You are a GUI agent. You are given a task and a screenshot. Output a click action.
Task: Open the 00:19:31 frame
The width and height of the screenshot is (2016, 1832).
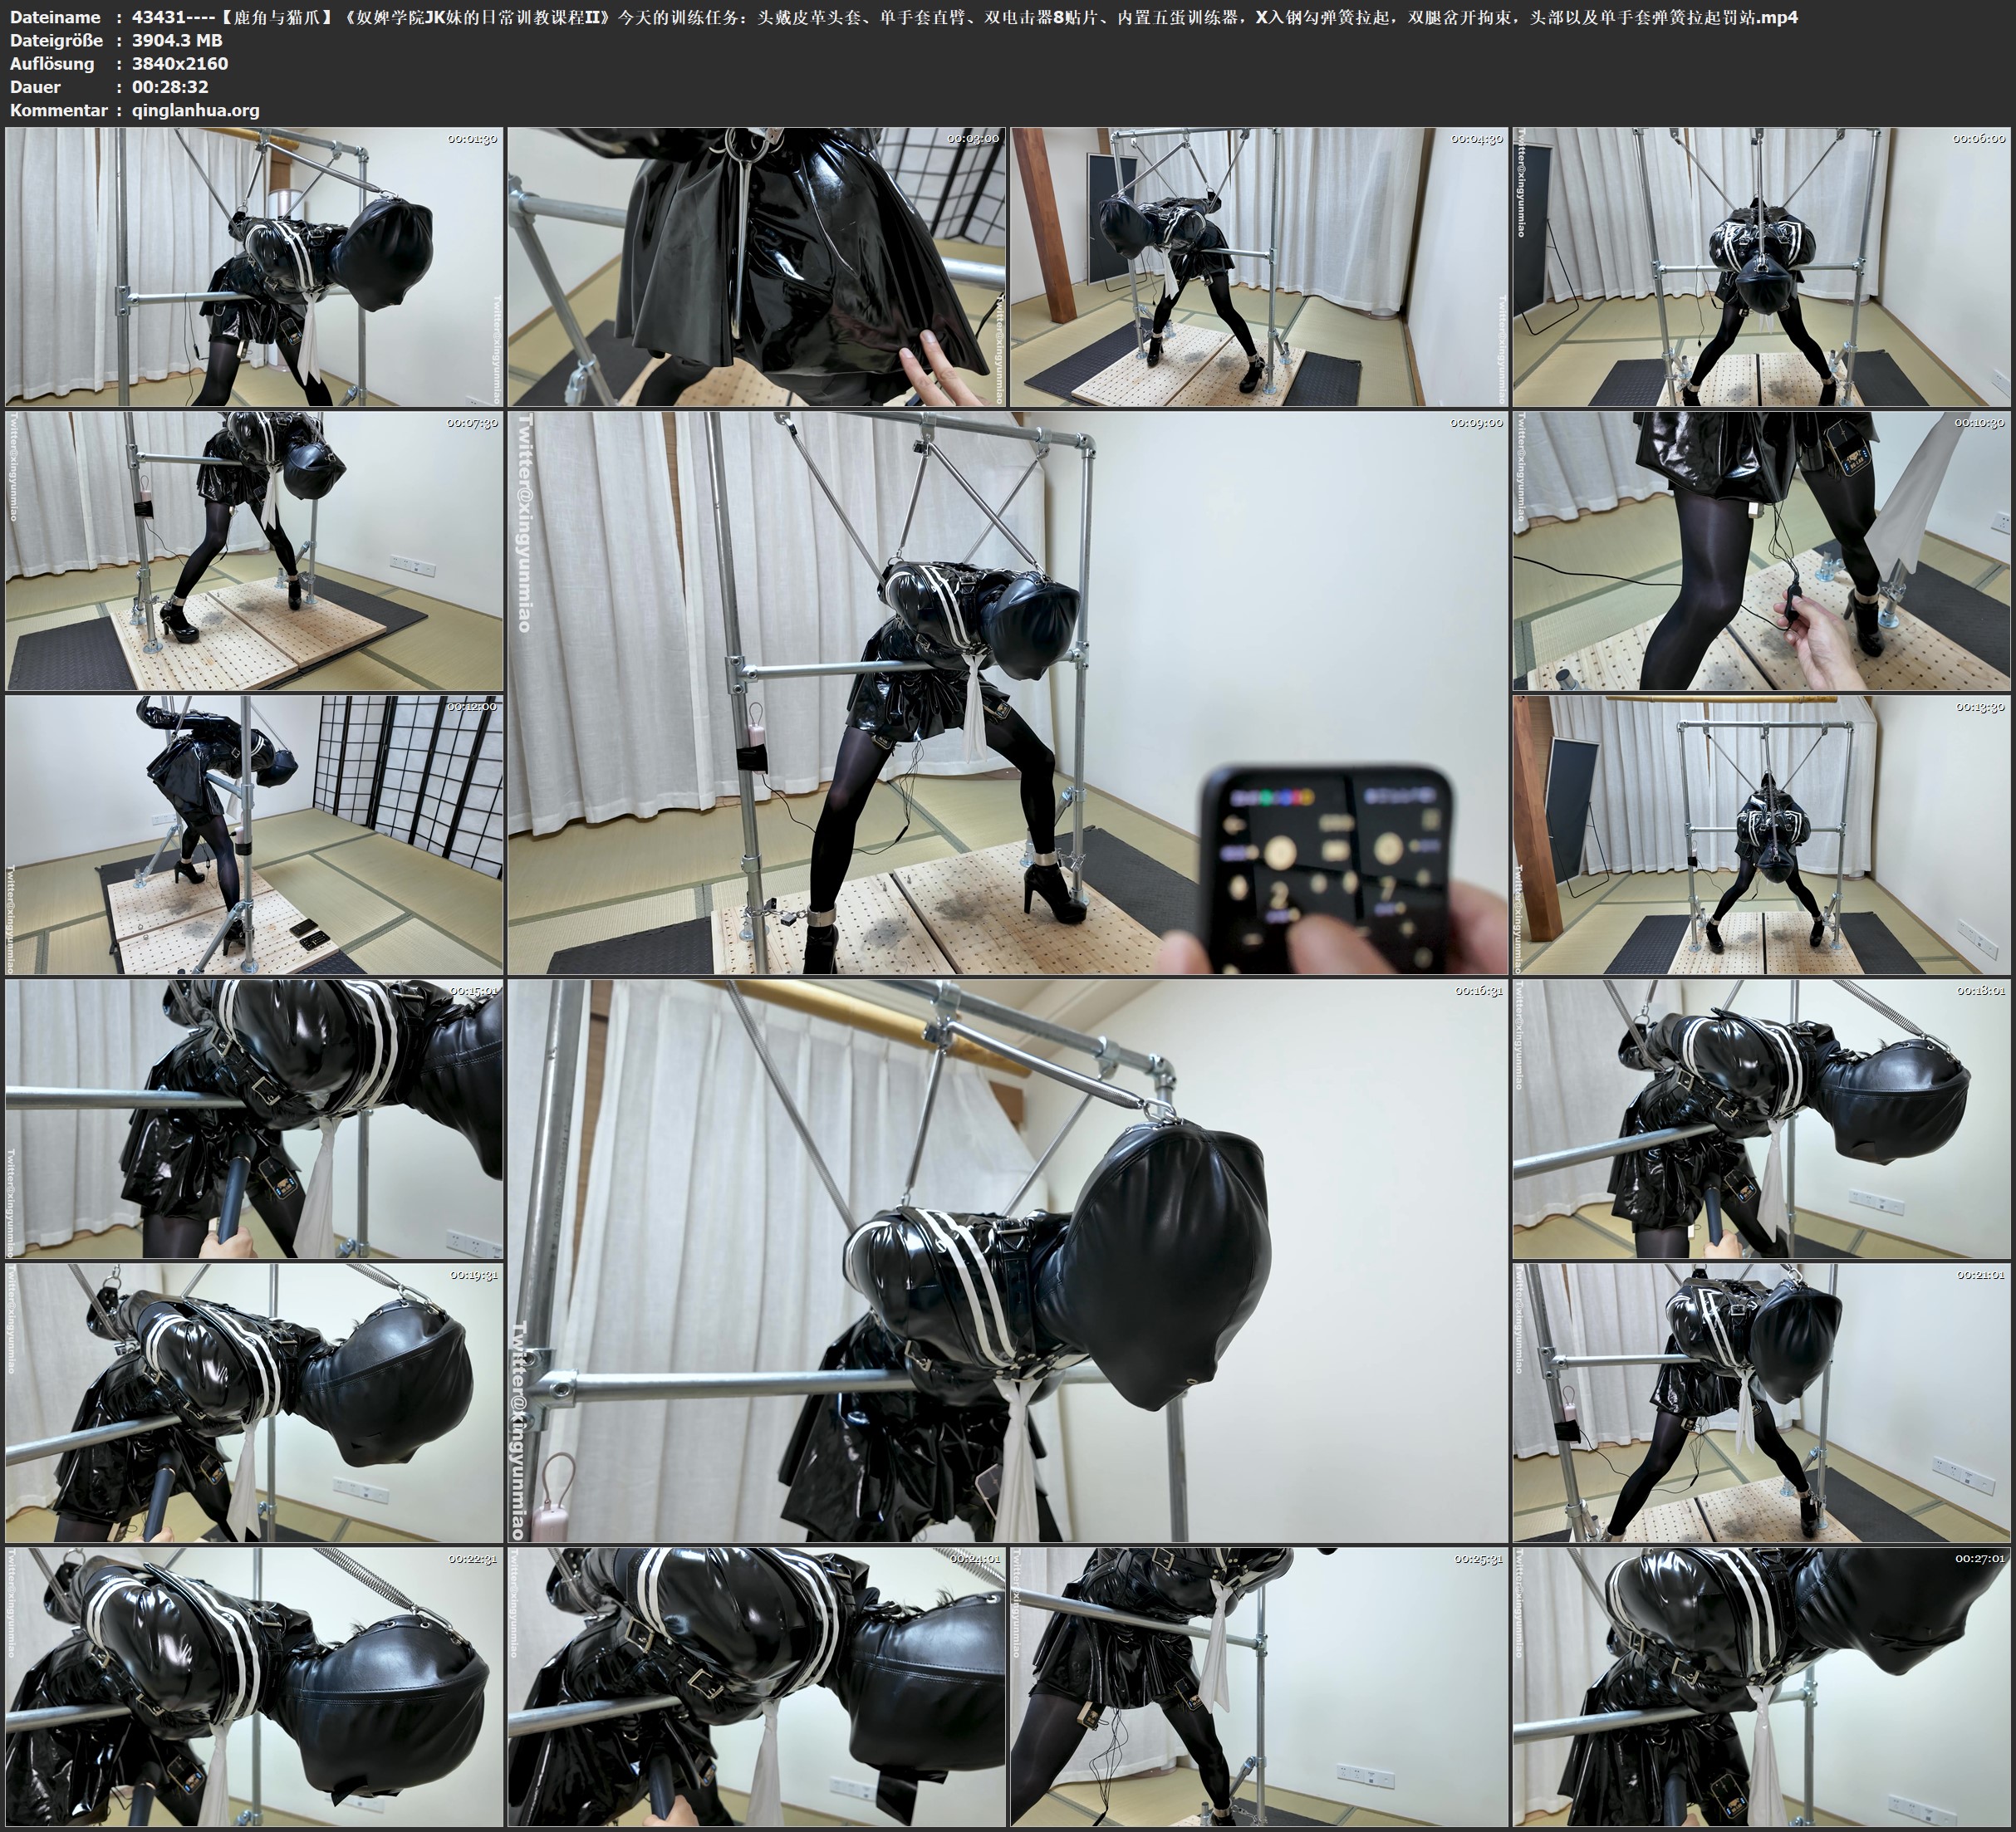click(254, 1402)
